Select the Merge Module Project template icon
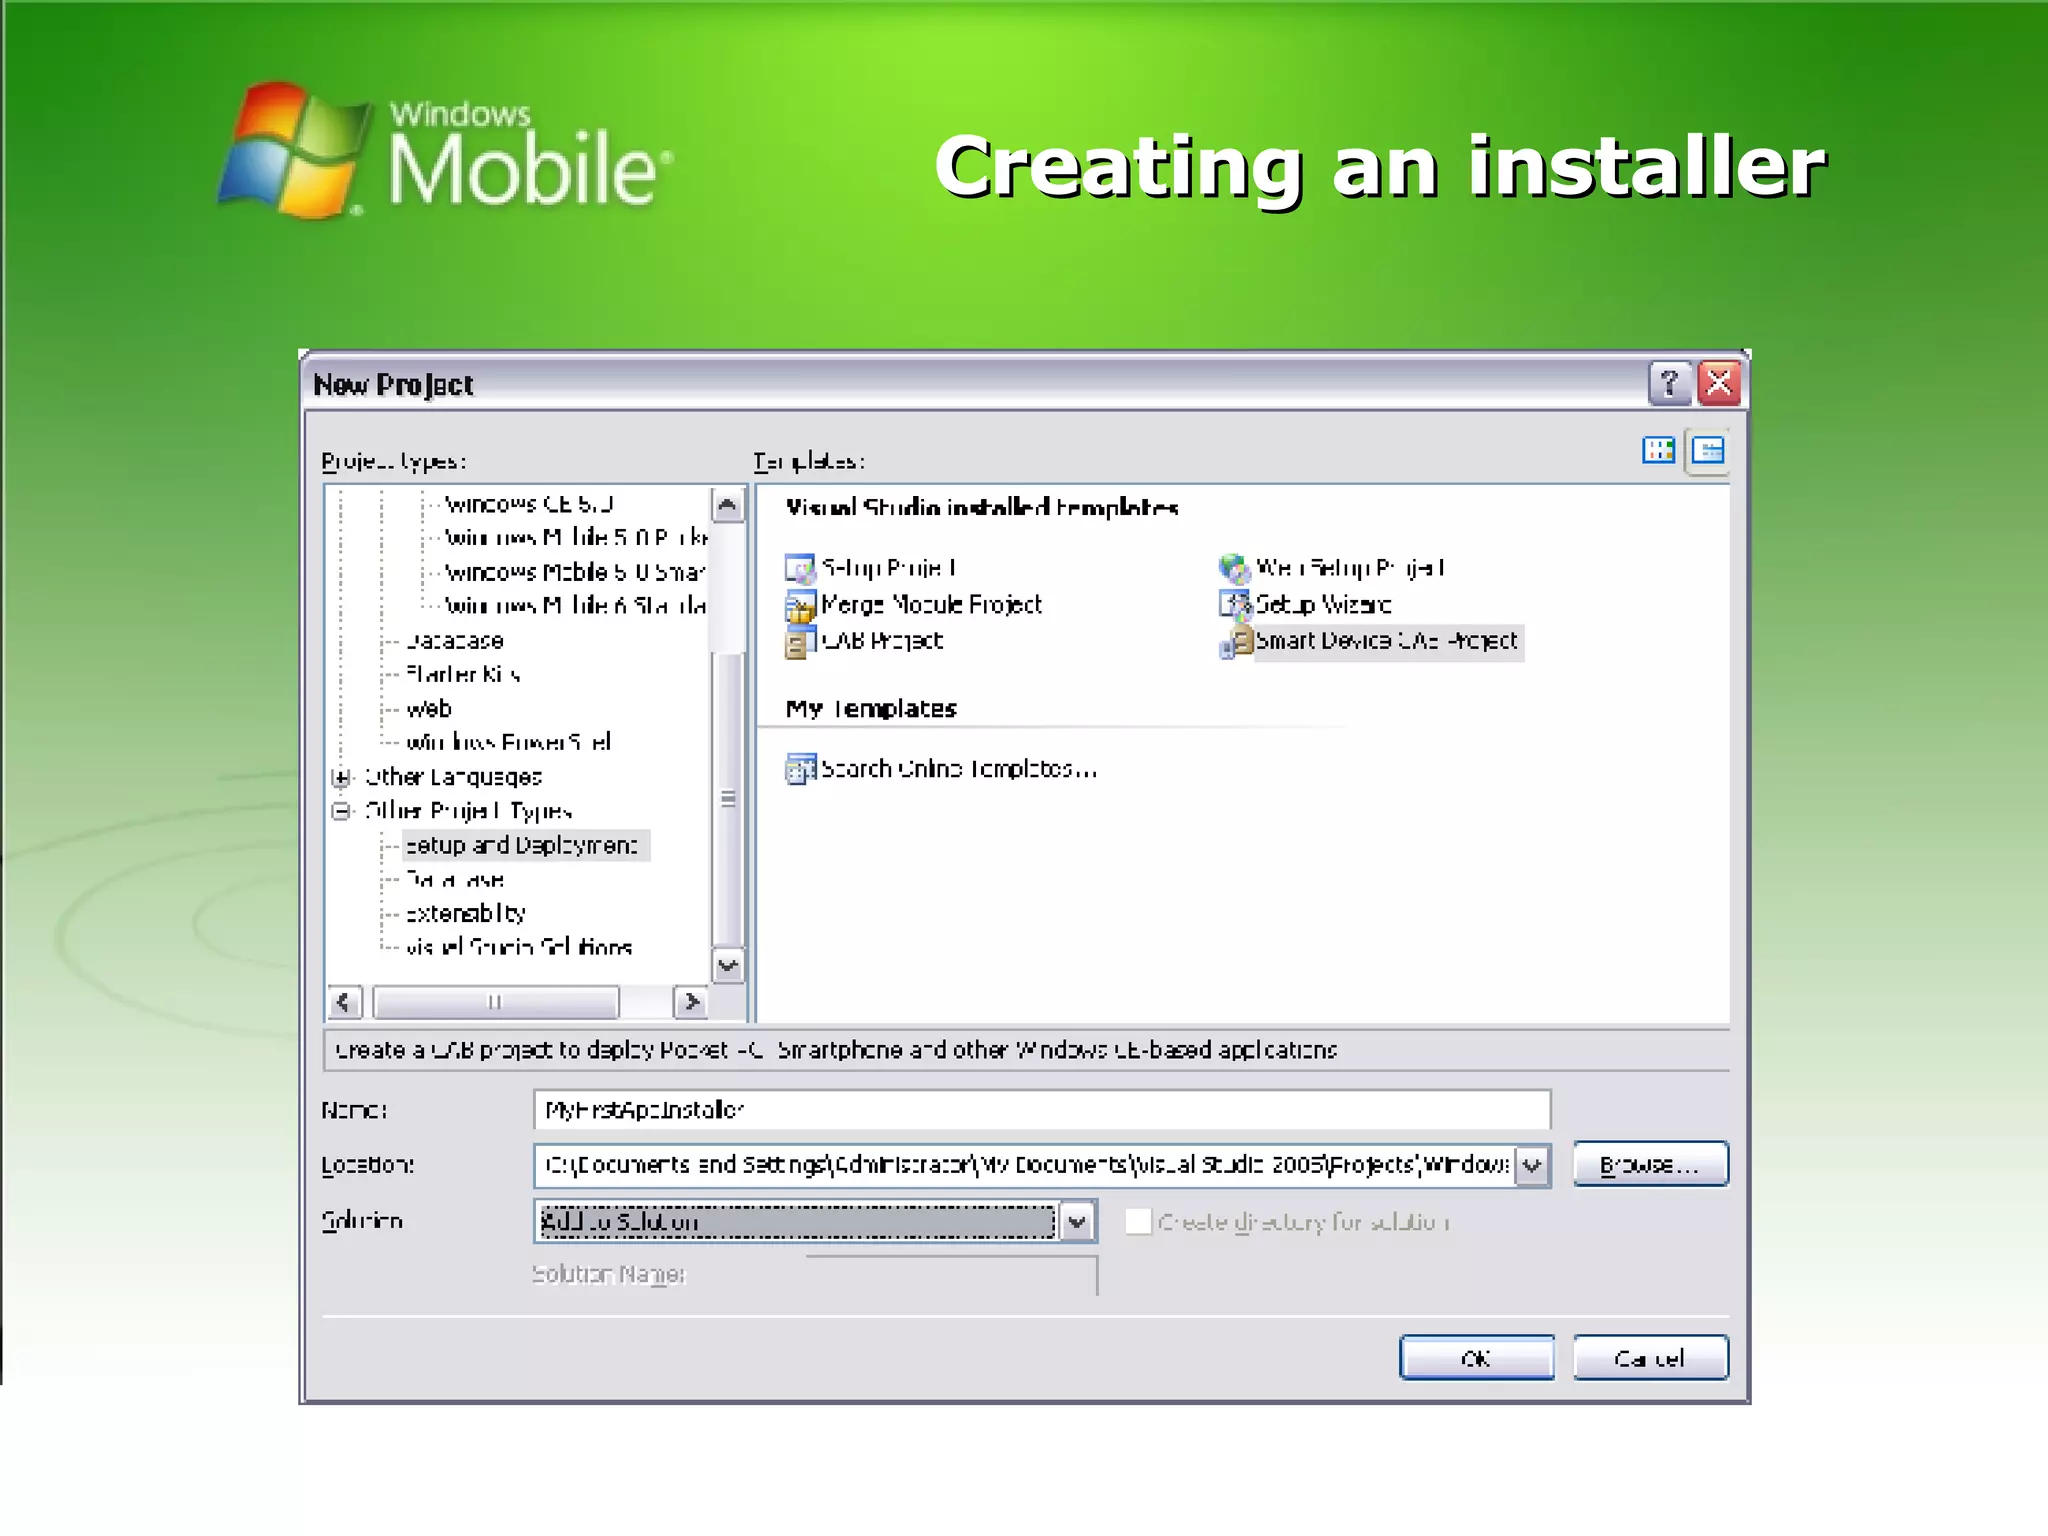This screenshot has height=1536, width=2048. (800, 605)
